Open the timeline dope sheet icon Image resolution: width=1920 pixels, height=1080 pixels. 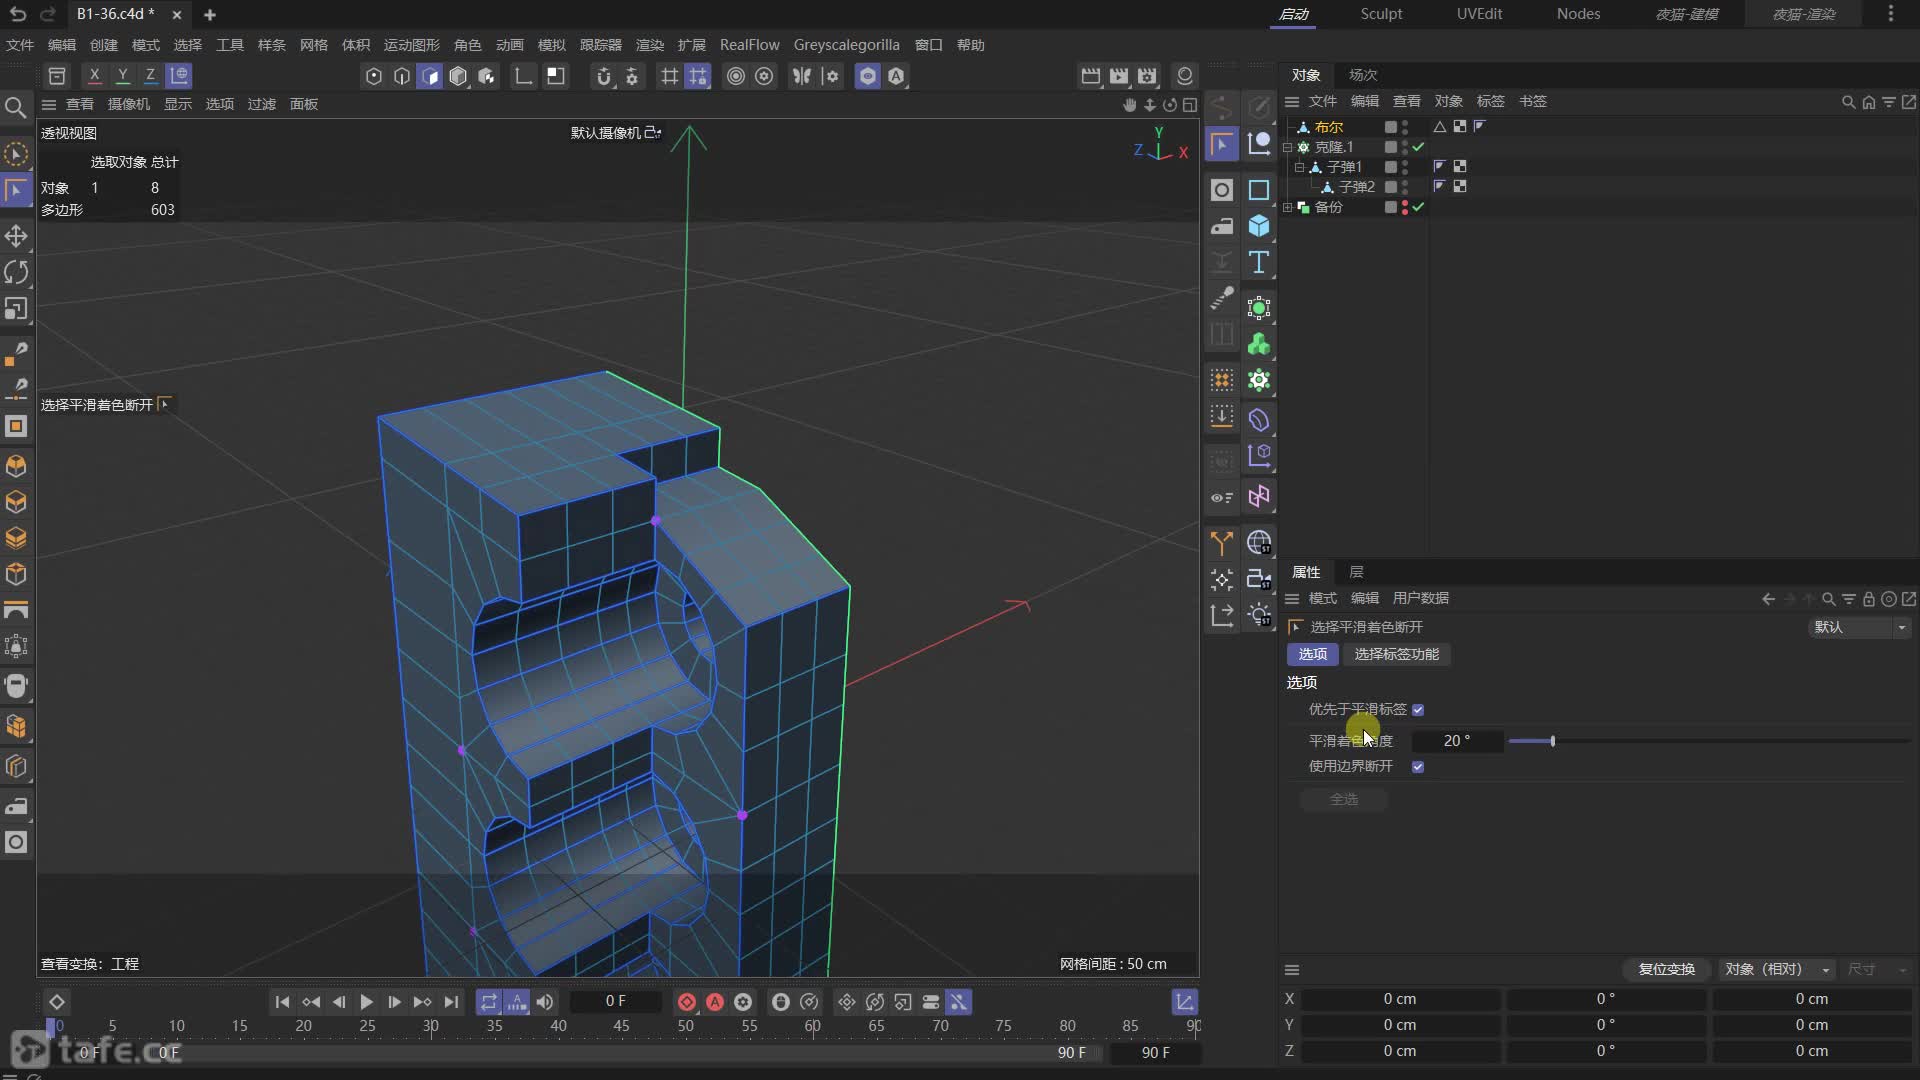click(x=1185, y=1002)
